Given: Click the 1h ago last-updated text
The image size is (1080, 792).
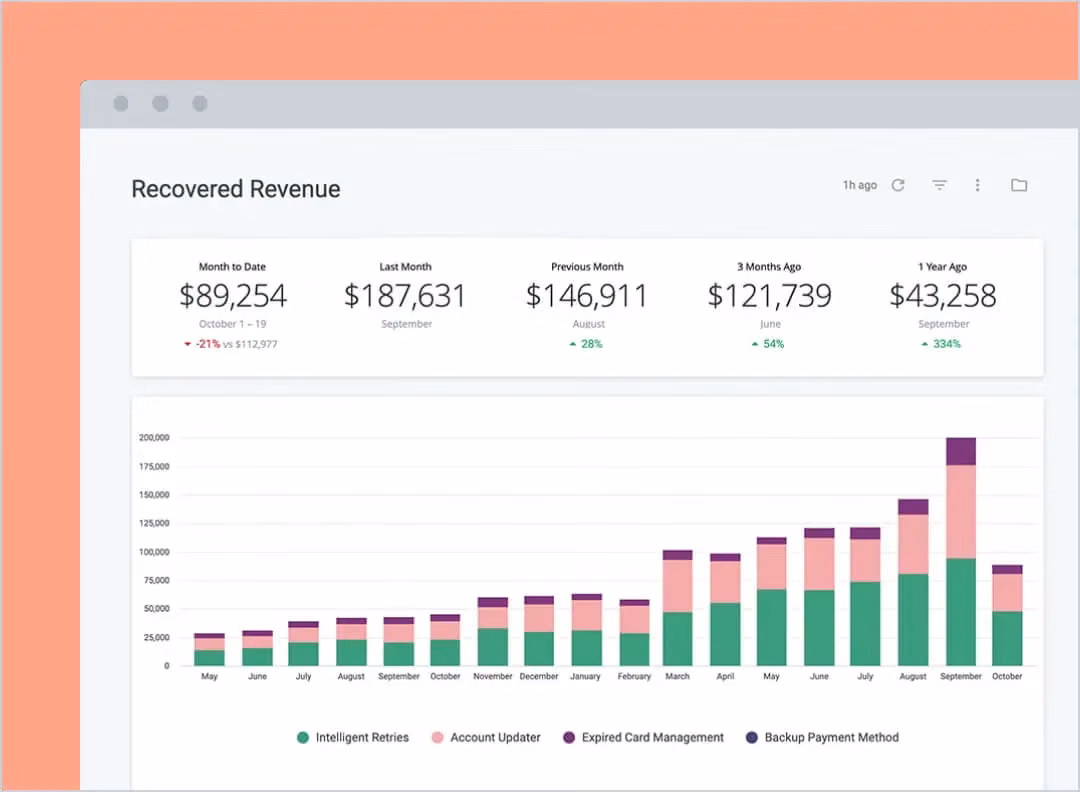Looking at the screenshot, I should click(859, 185).
